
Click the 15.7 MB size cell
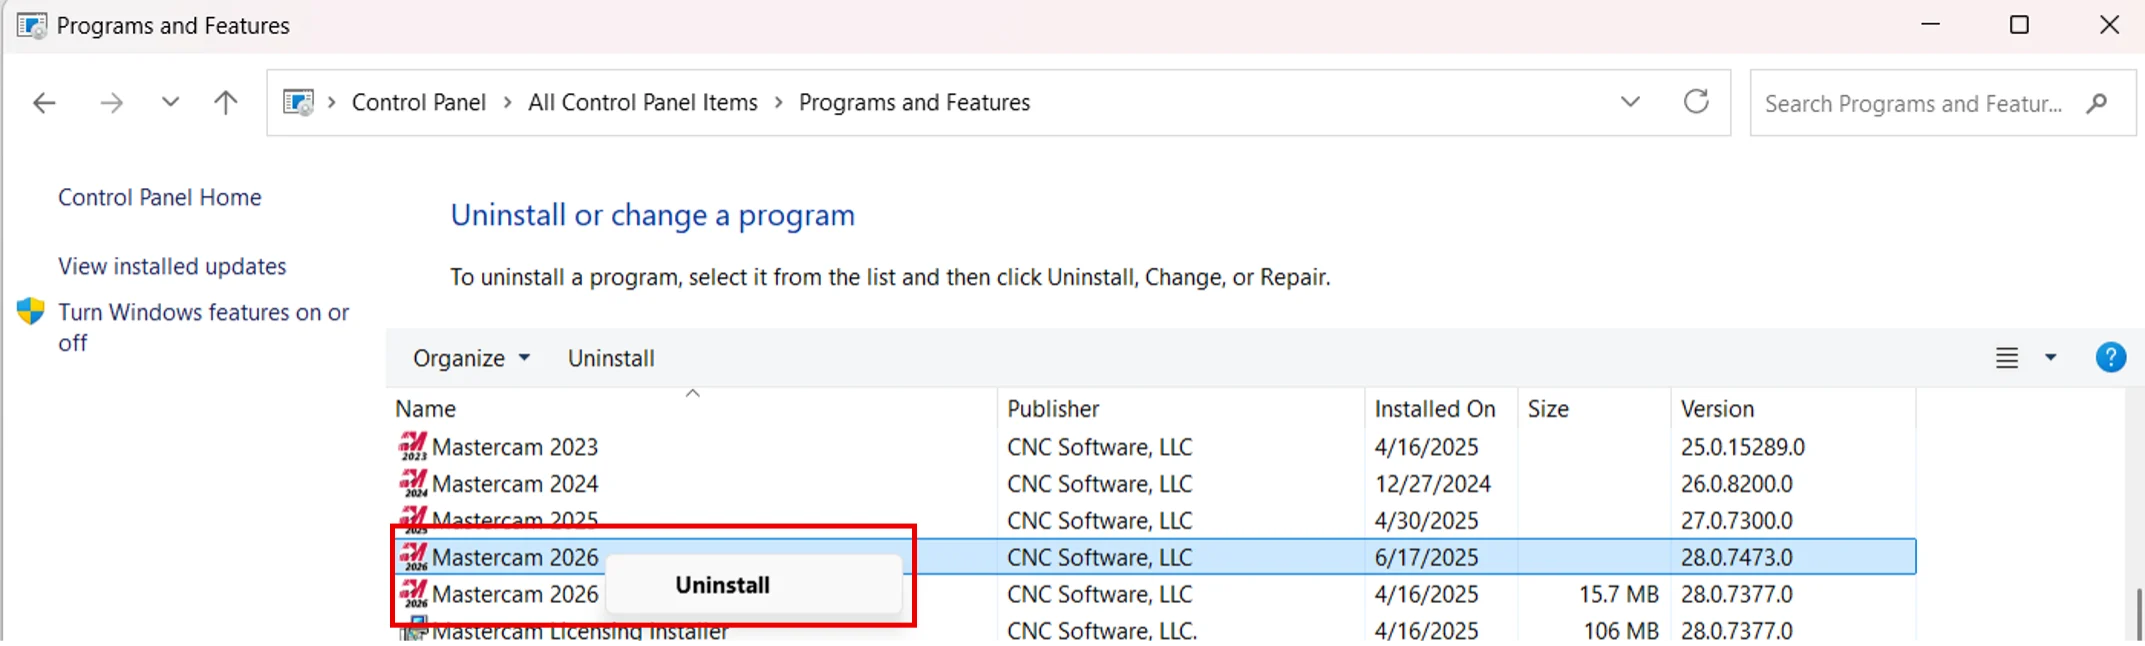[x=1619, y=594]
